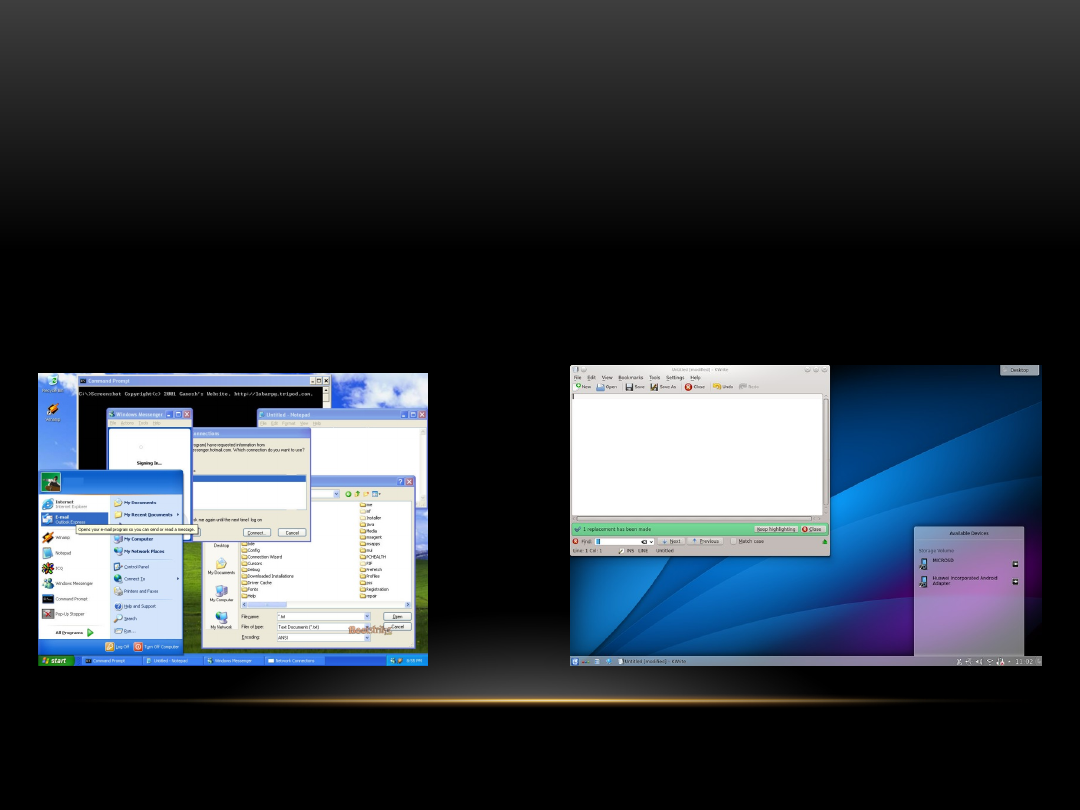
Task: Click the XP Start button on the taskbar
Action: click(x=57, y=660)
